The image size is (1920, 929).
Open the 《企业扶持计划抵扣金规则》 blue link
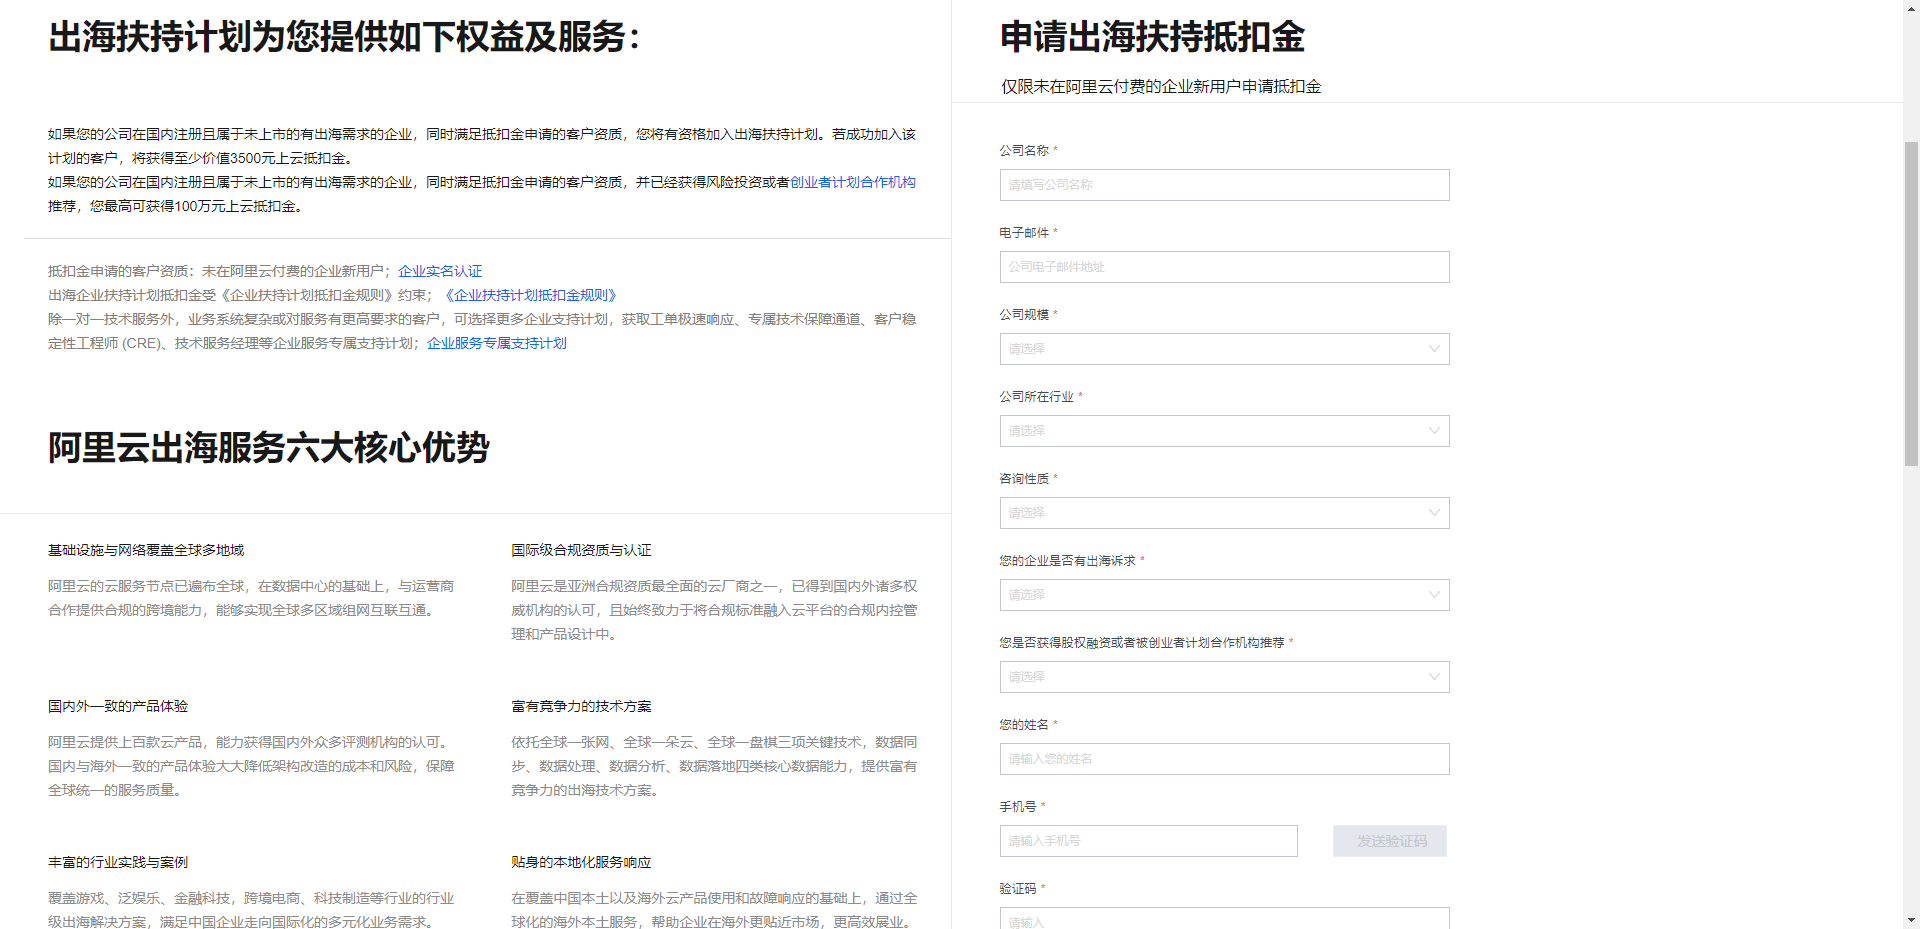(531, 295)
